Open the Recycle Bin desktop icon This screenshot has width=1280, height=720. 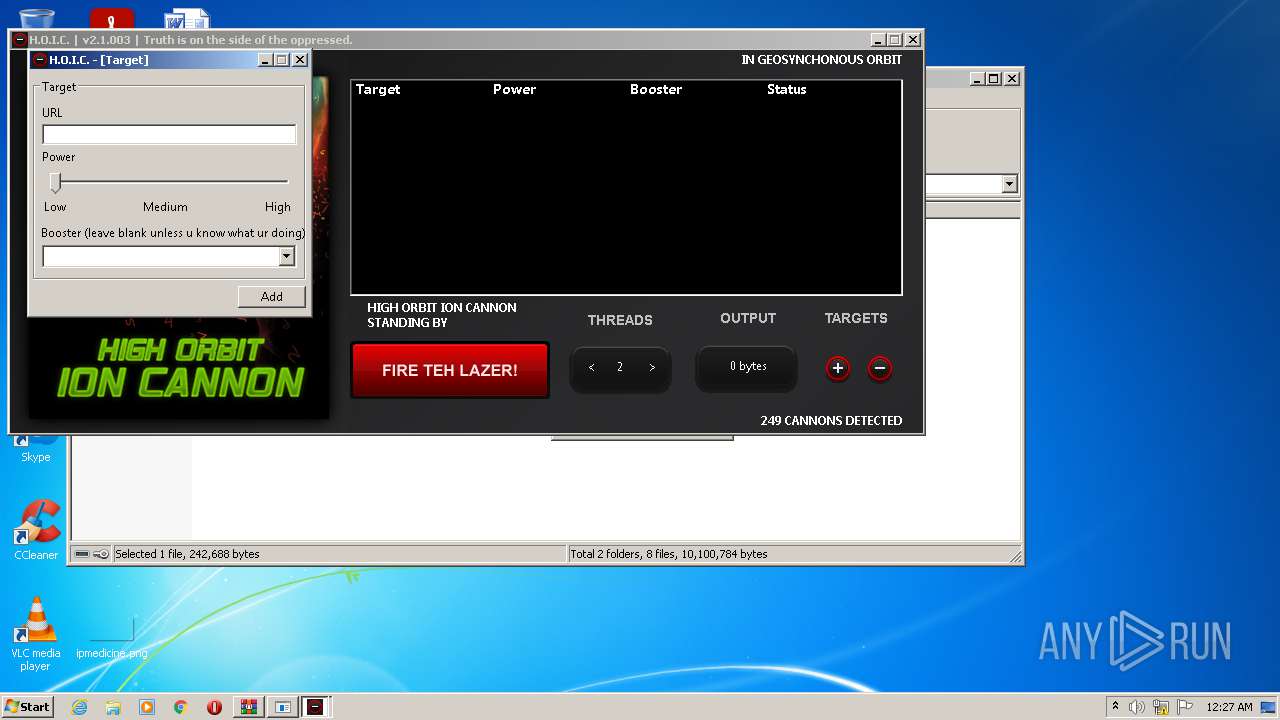[36, 18]
